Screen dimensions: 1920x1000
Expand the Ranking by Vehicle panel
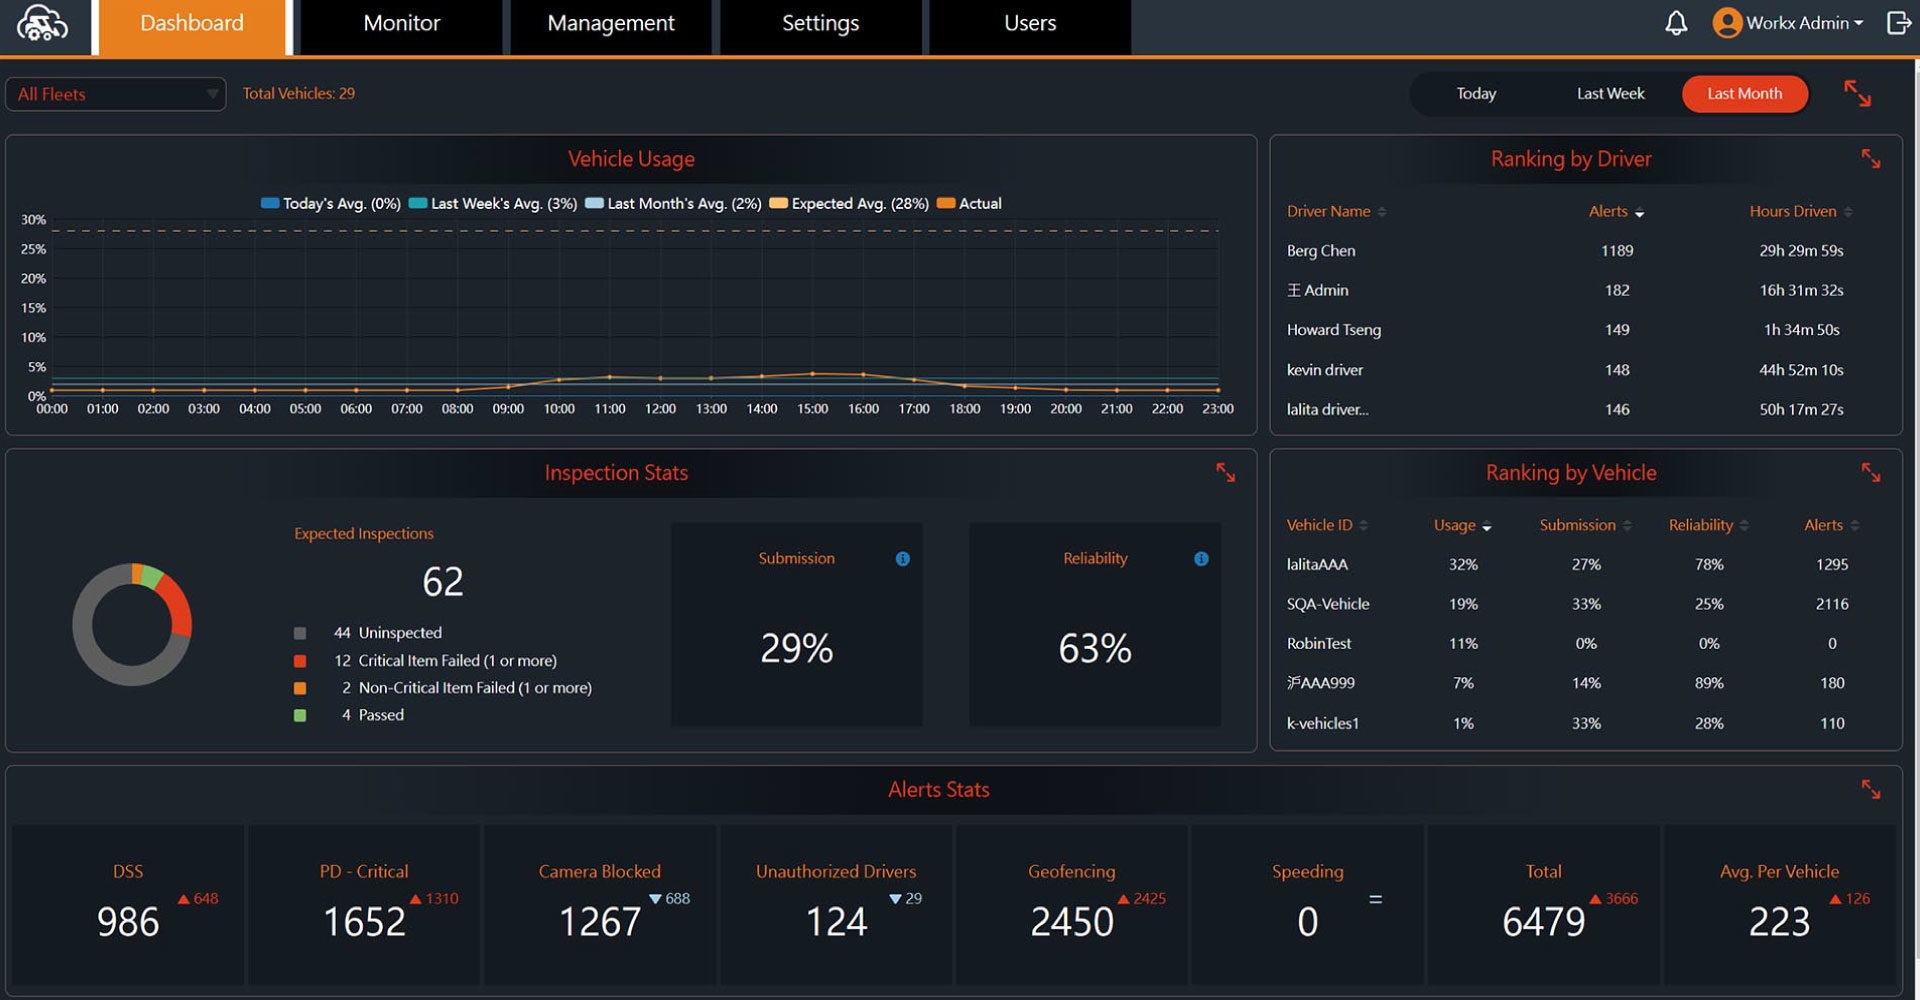1870,473
